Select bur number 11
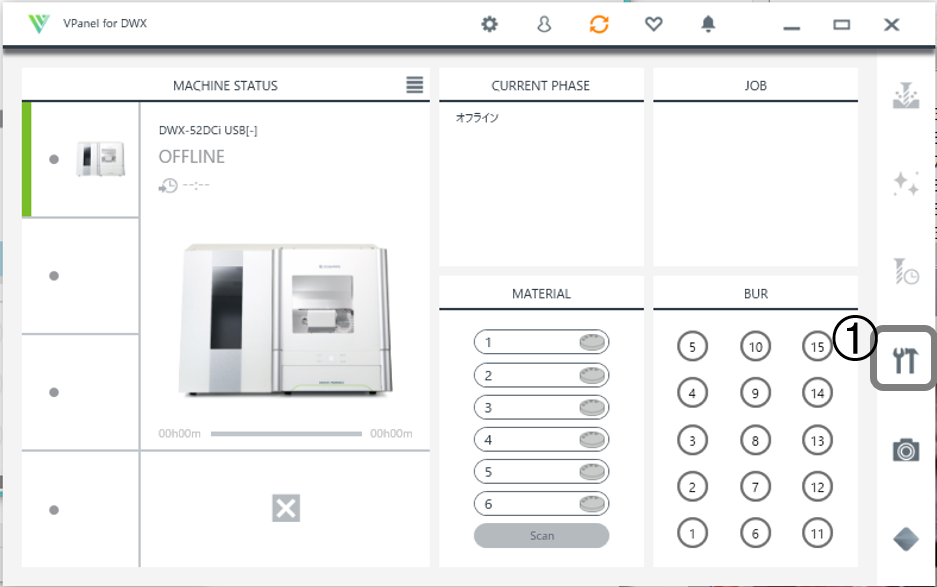 [x=817, y=533]
